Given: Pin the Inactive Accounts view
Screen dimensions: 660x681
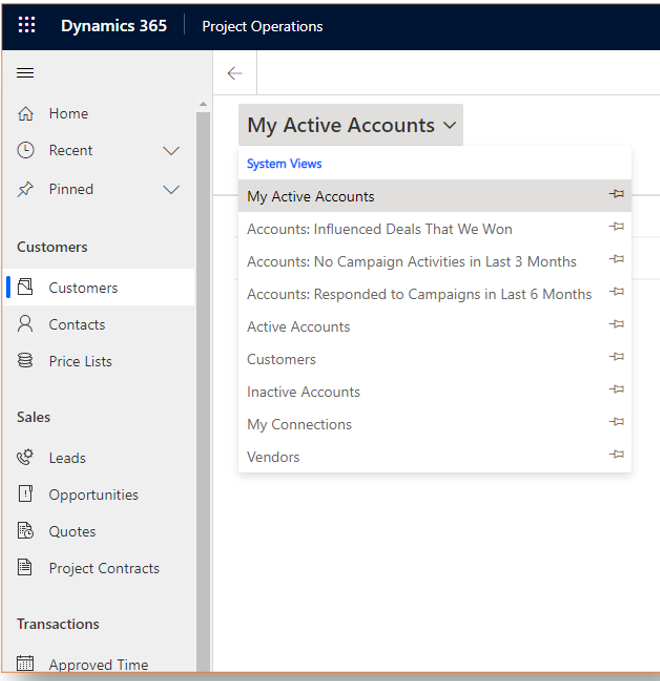Looking at the screenshot, I should [x=616, y=389].
